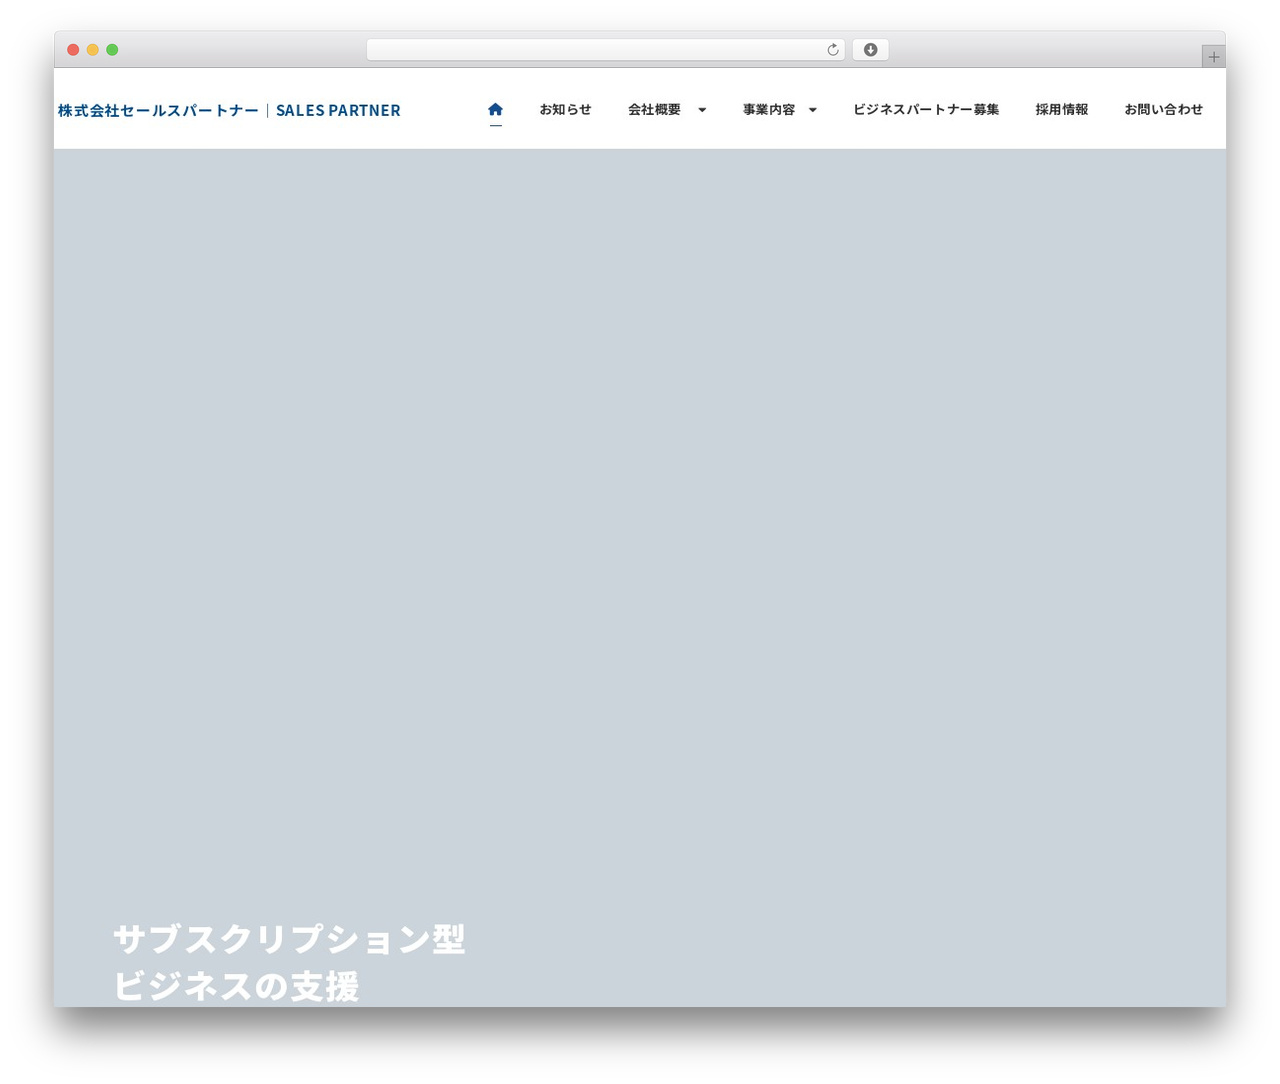Viewport: 1280px width, 1084px height.
Task: Expand the 事業内容 dropdown arrow
Action: [812, 110]
